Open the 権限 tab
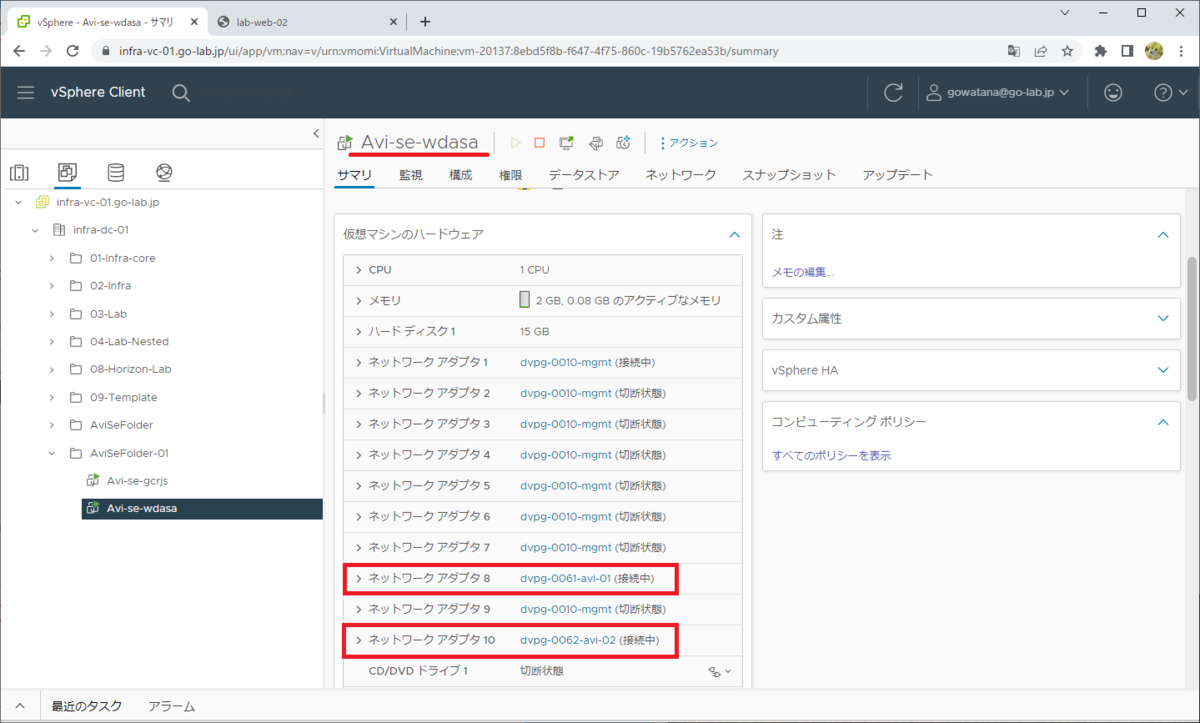This screenshot has width=1200, height=723. [511, 175]
